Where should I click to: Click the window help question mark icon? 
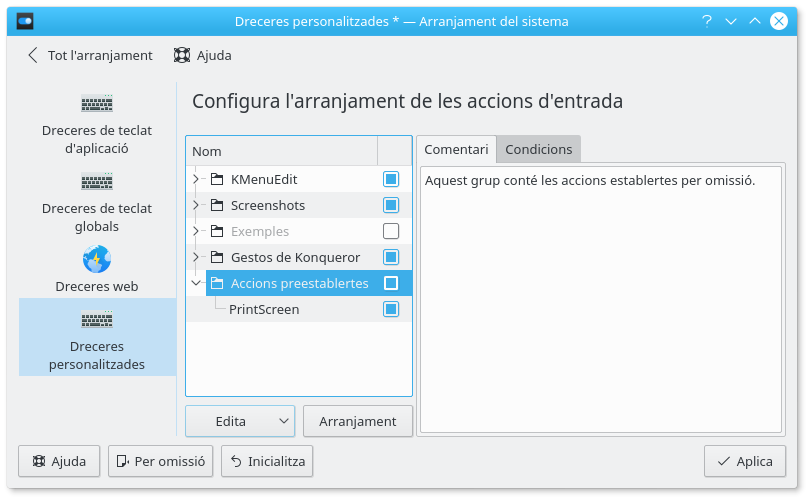point(707,21)
